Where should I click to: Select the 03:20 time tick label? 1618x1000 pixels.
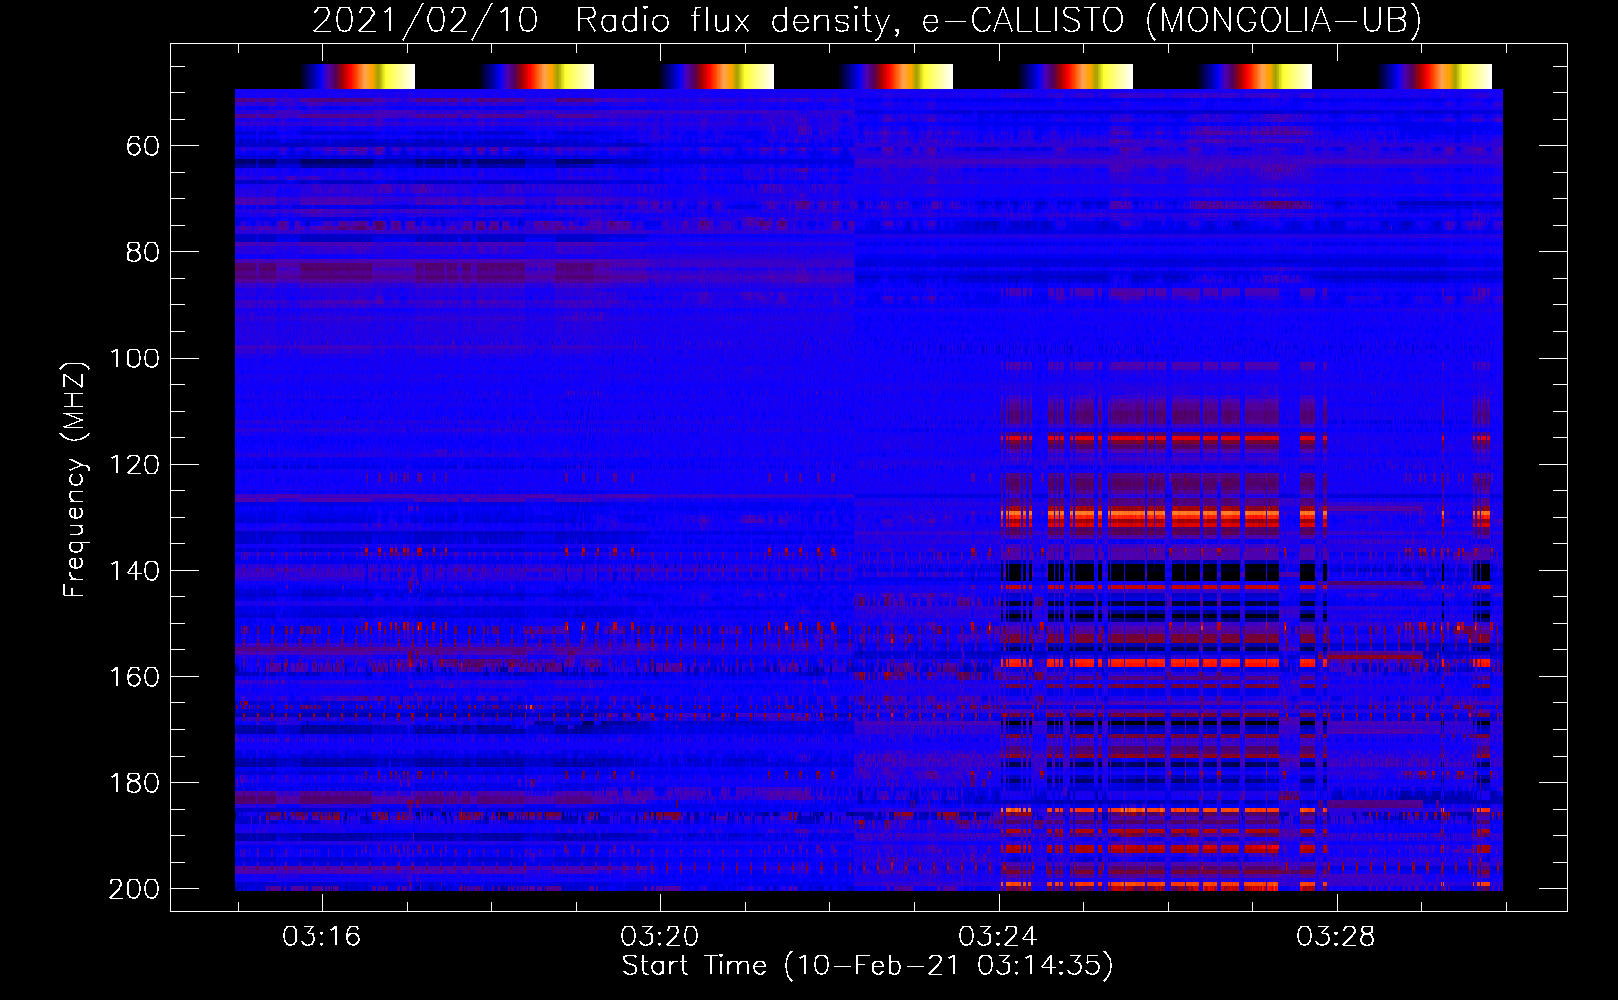(659, 937)
